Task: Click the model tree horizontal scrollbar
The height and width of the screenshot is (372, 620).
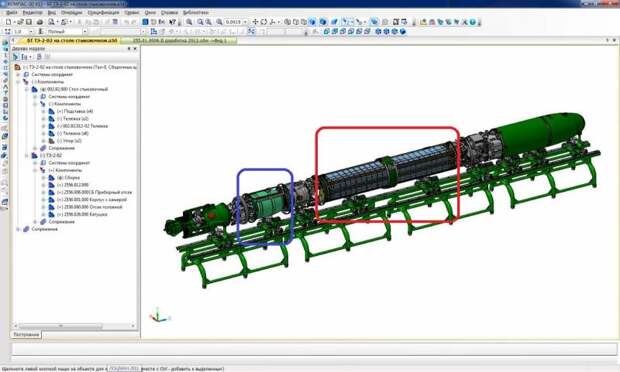Action: (75, 326)
